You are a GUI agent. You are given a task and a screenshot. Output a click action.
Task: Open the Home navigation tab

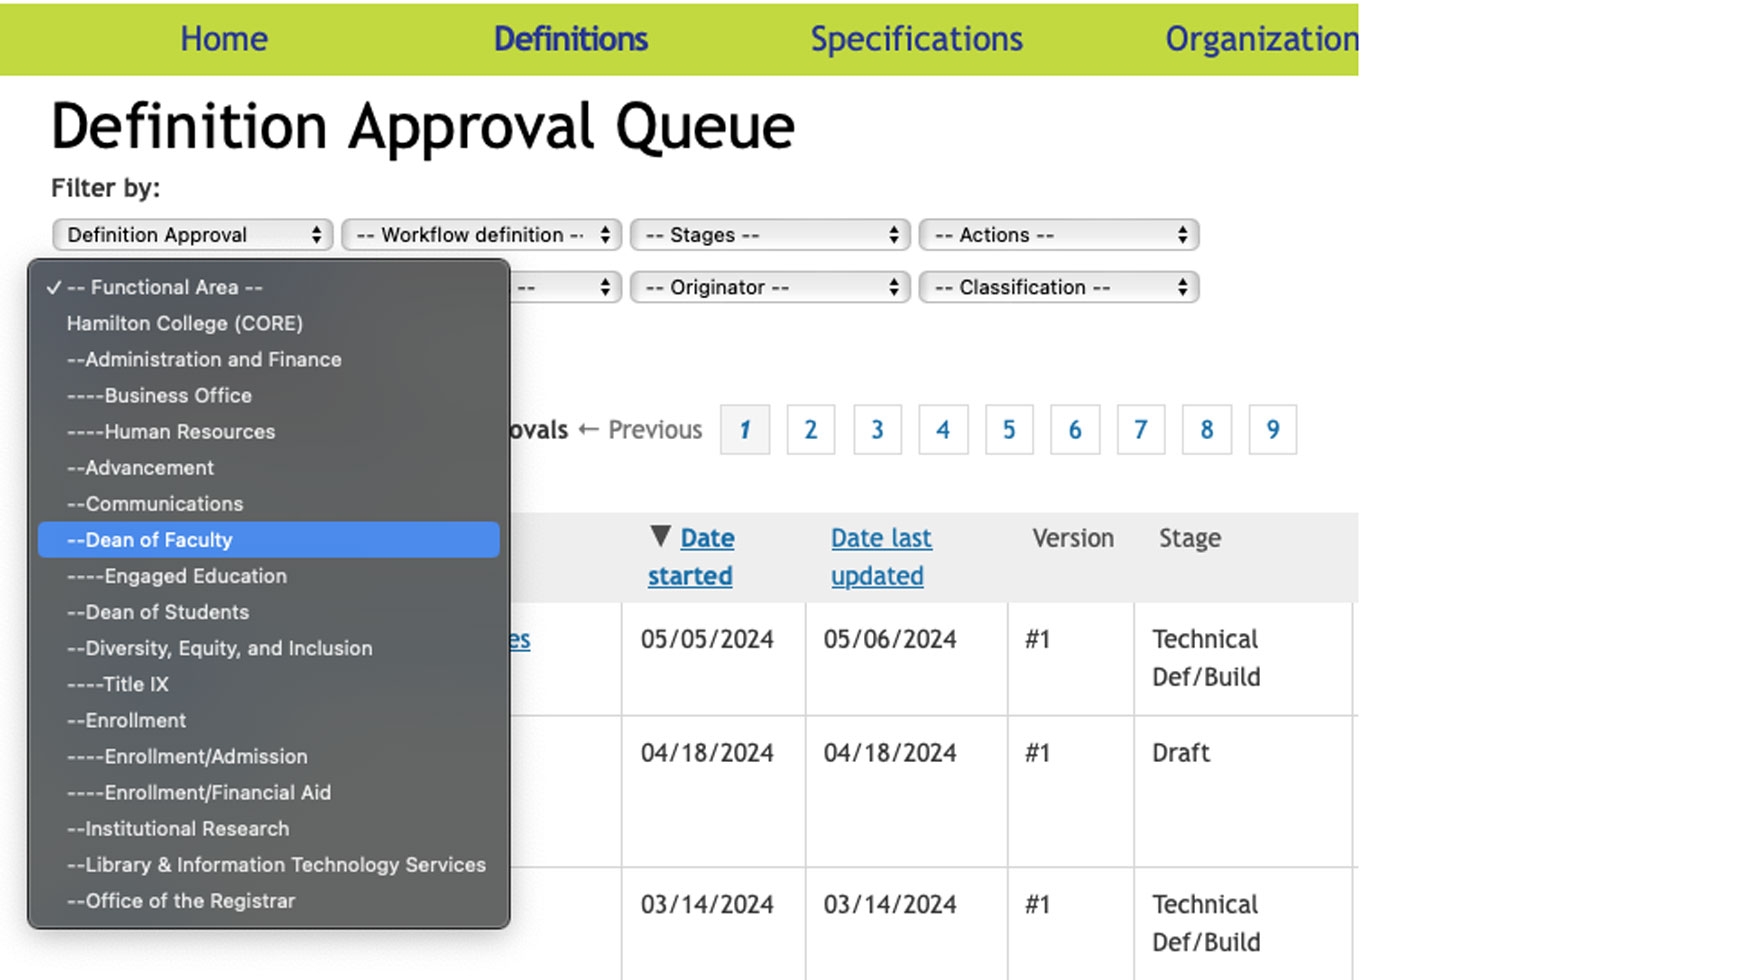tap(223, 39)
